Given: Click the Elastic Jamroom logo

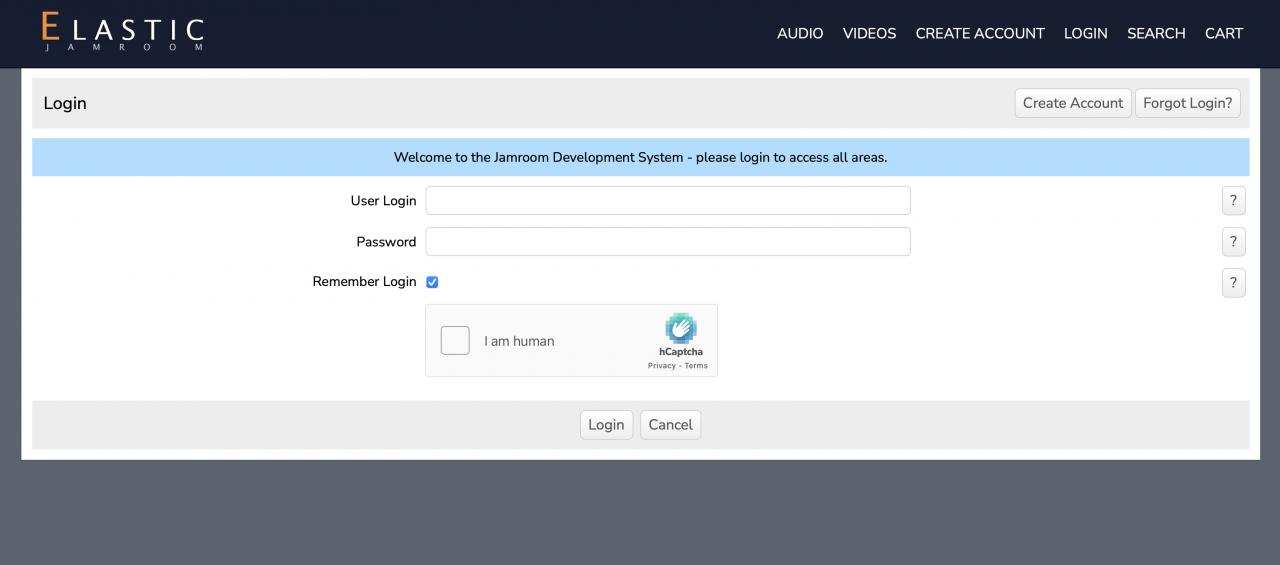Looking at the screenshot, I should click(123, 32).
